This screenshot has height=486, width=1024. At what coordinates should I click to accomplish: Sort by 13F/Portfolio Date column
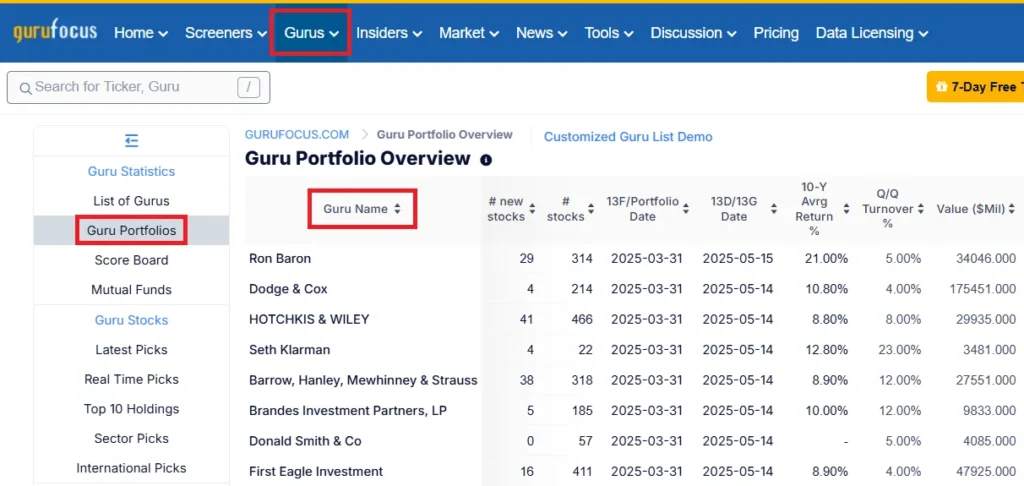click(686, 209)
